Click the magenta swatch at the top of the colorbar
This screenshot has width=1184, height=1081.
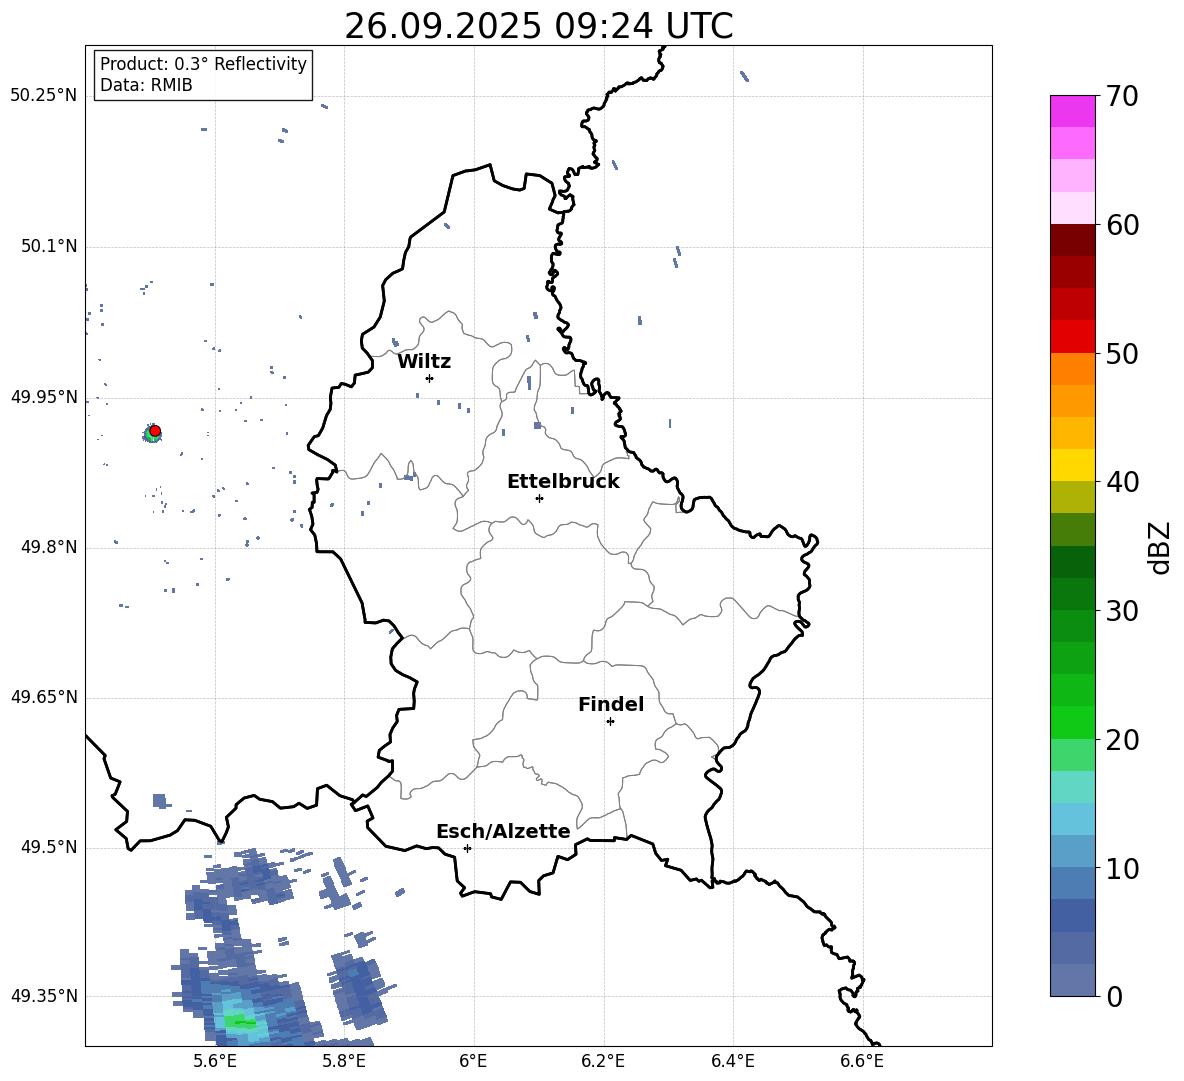coord(1072,111)
